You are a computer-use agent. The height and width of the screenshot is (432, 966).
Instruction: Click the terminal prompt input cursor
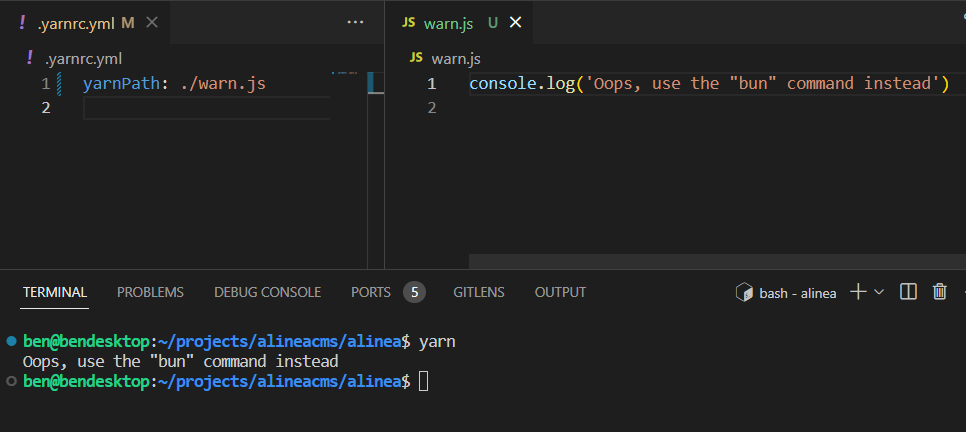pos(423,382)
